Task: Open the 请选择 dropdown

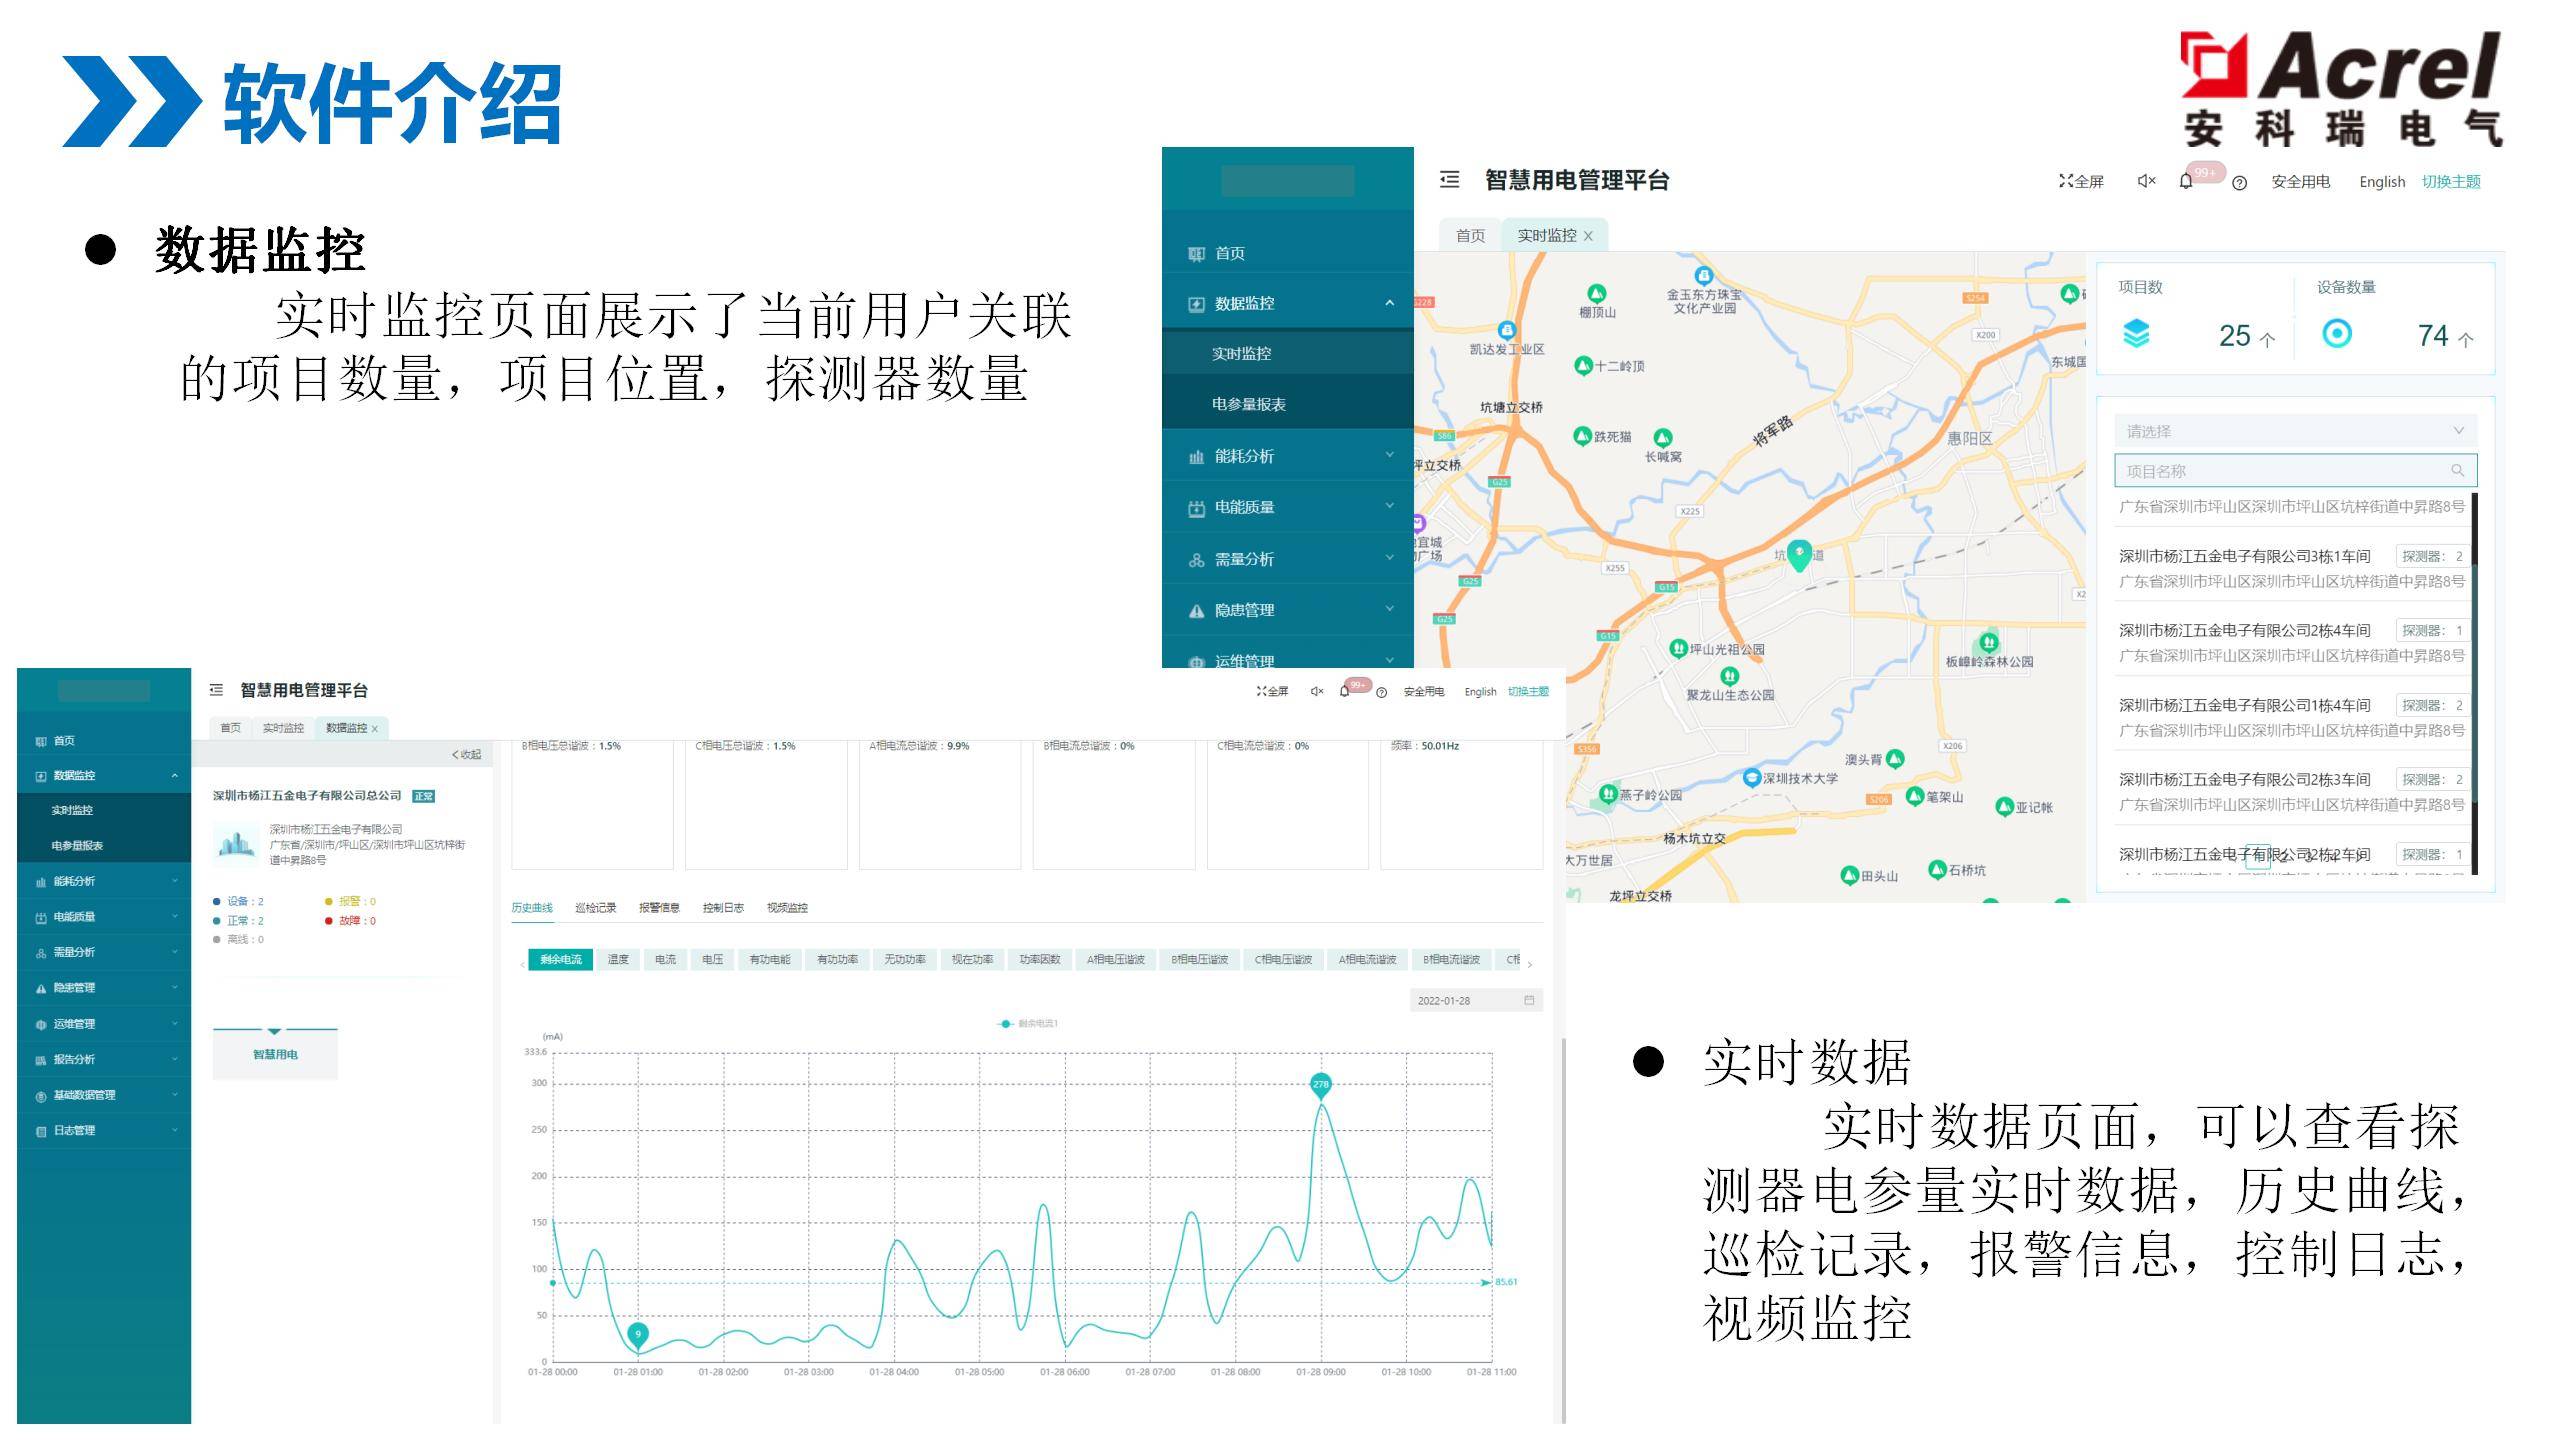Action: (2294, 431)
